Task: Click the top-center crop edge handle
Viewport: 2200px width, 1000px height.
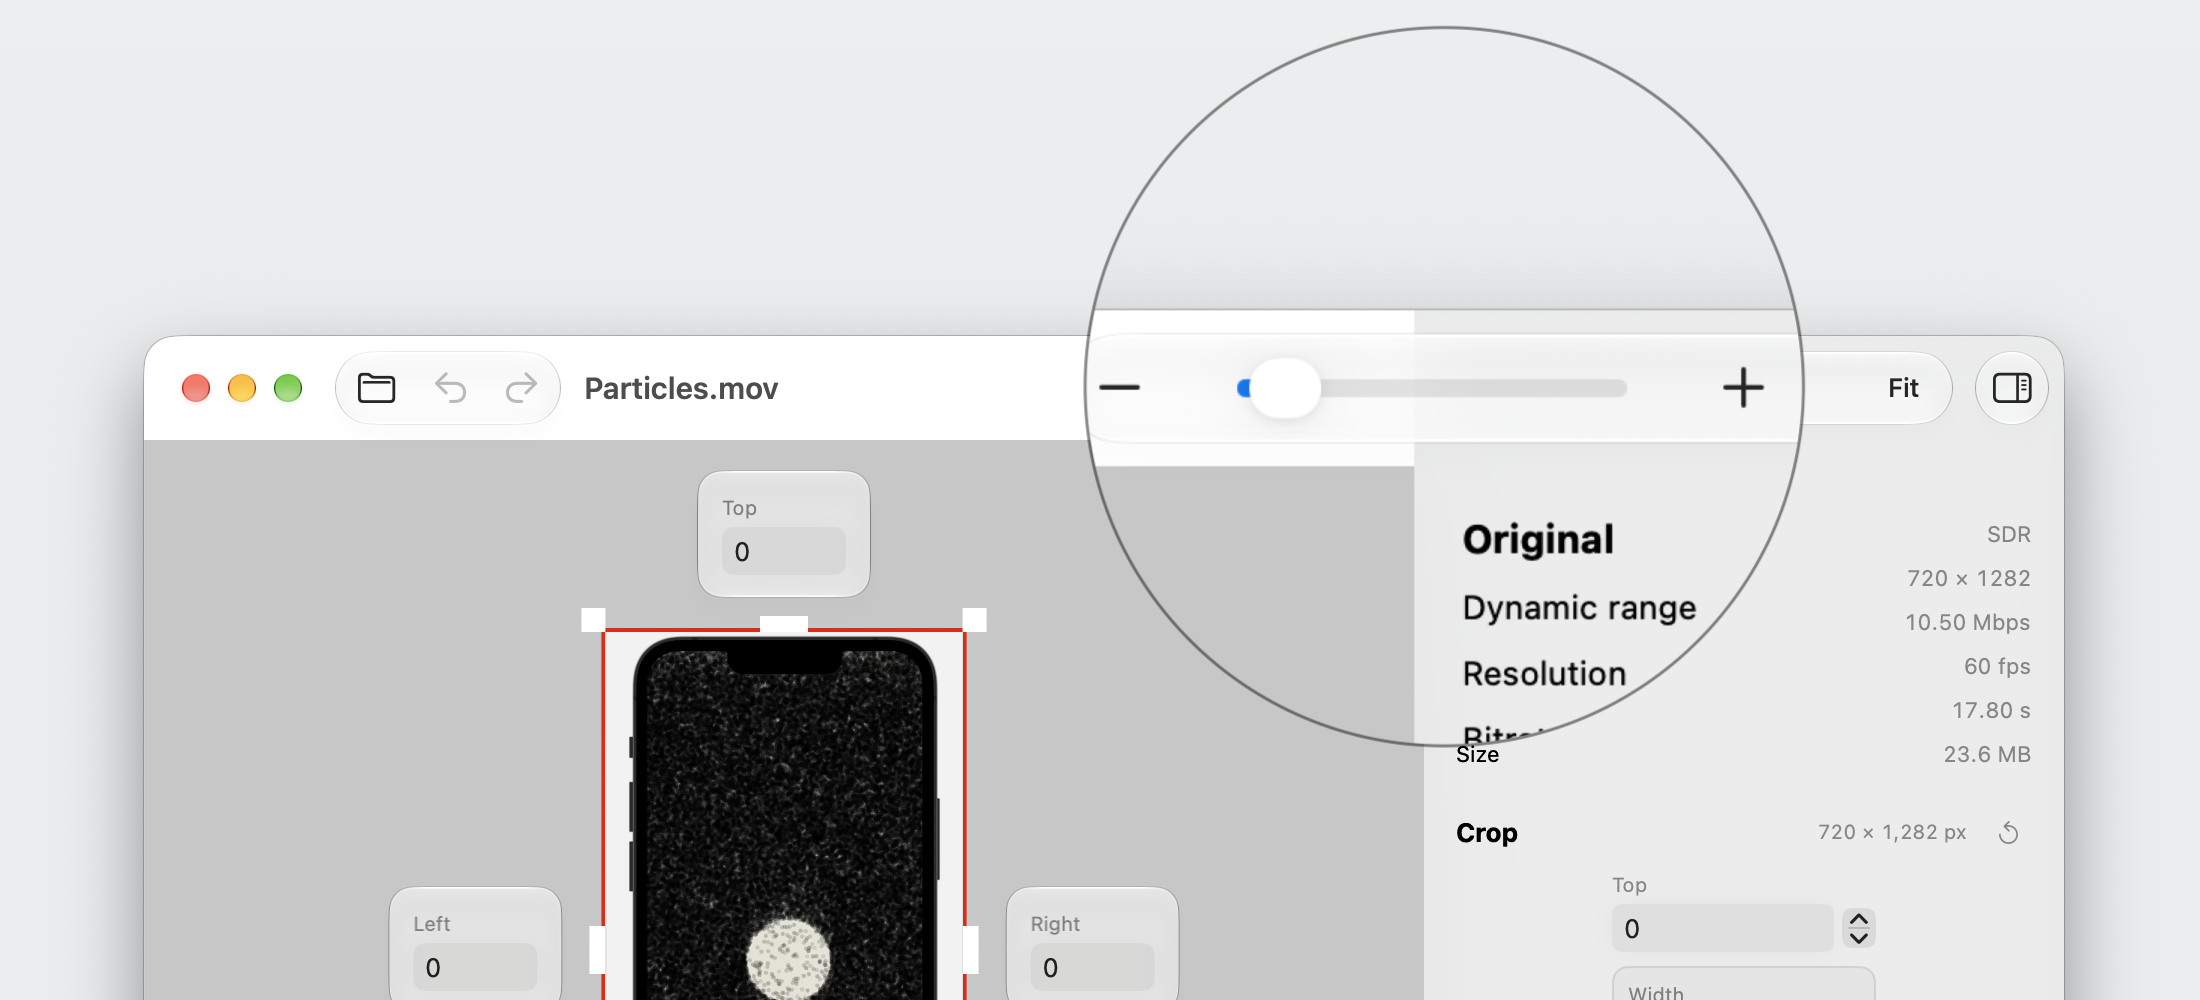Action: point(784,624)
